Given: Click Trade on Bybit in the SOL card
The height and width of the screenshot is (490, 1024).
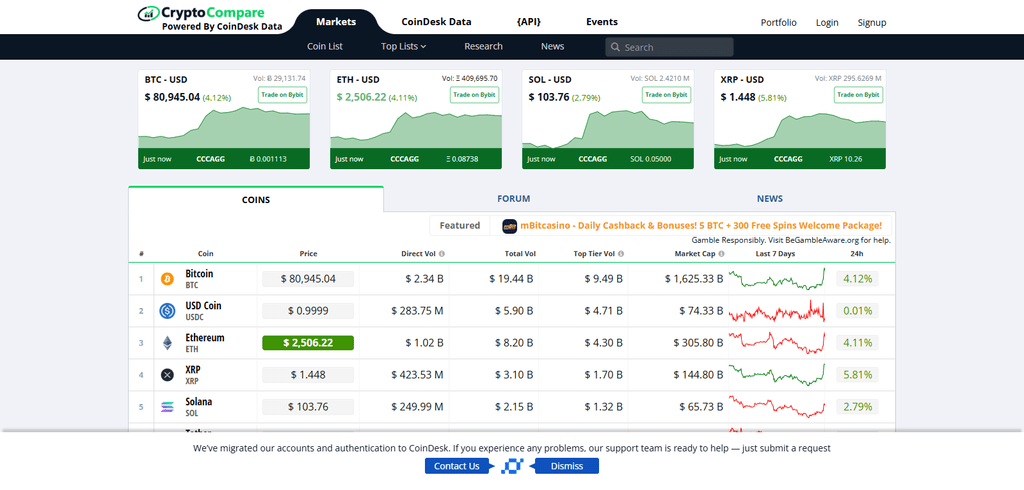Looking at the screenshot, I should click(666, 95).
